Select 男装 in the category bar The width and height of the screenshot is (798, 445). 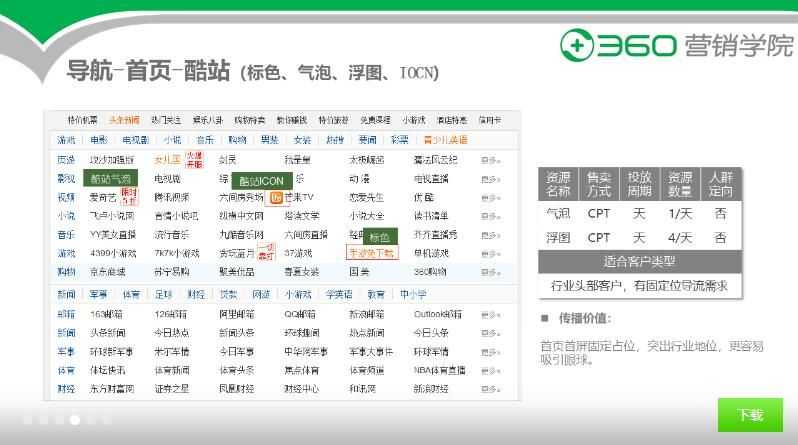coord(269,140)
